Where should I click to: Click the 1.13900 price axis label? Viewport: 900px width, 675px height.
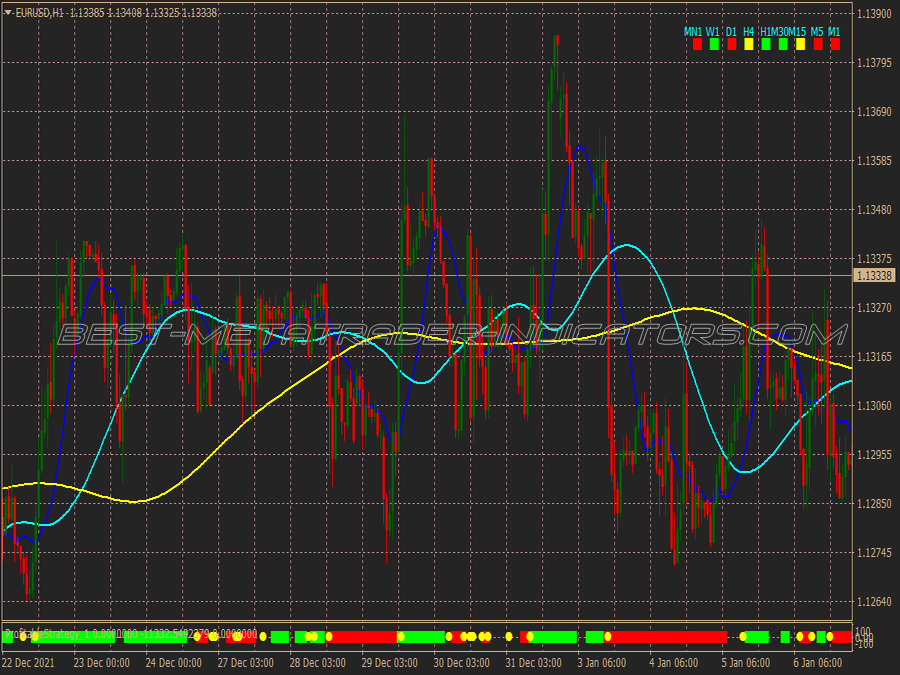[874, 14]
